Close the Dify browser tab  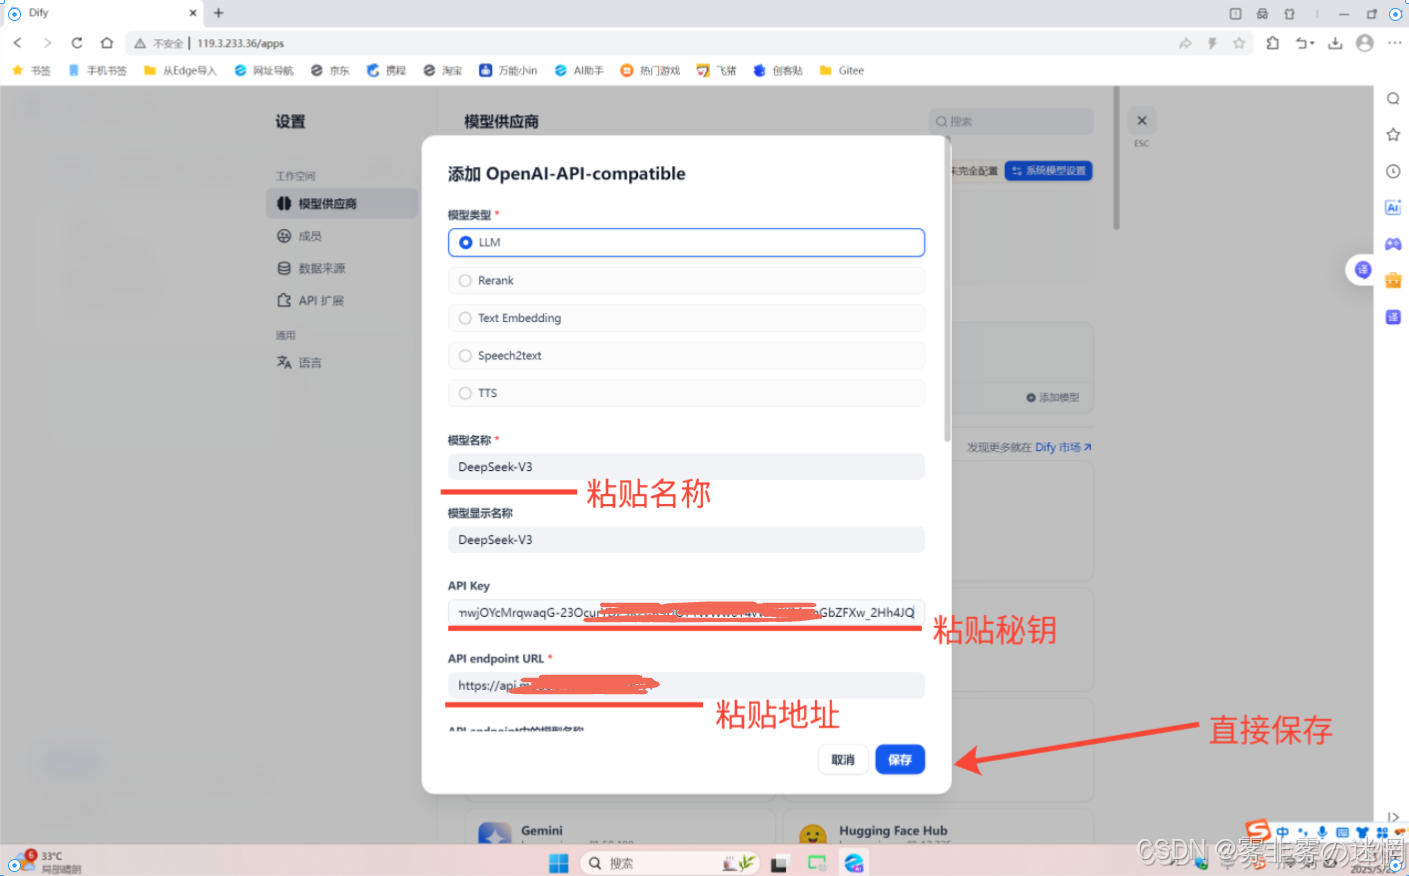tap(193, 13)
